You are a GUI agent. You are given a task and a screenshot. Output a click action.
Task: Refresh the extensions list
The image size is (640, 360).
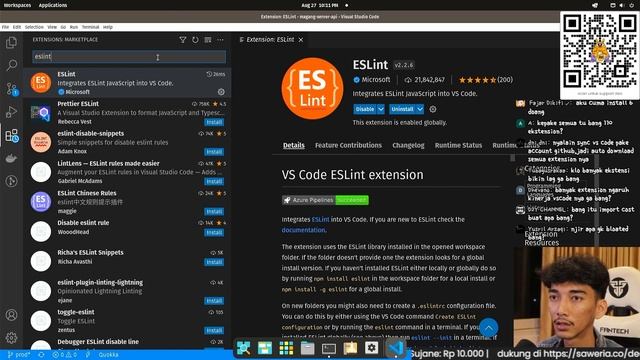click(x=195, y=40)
